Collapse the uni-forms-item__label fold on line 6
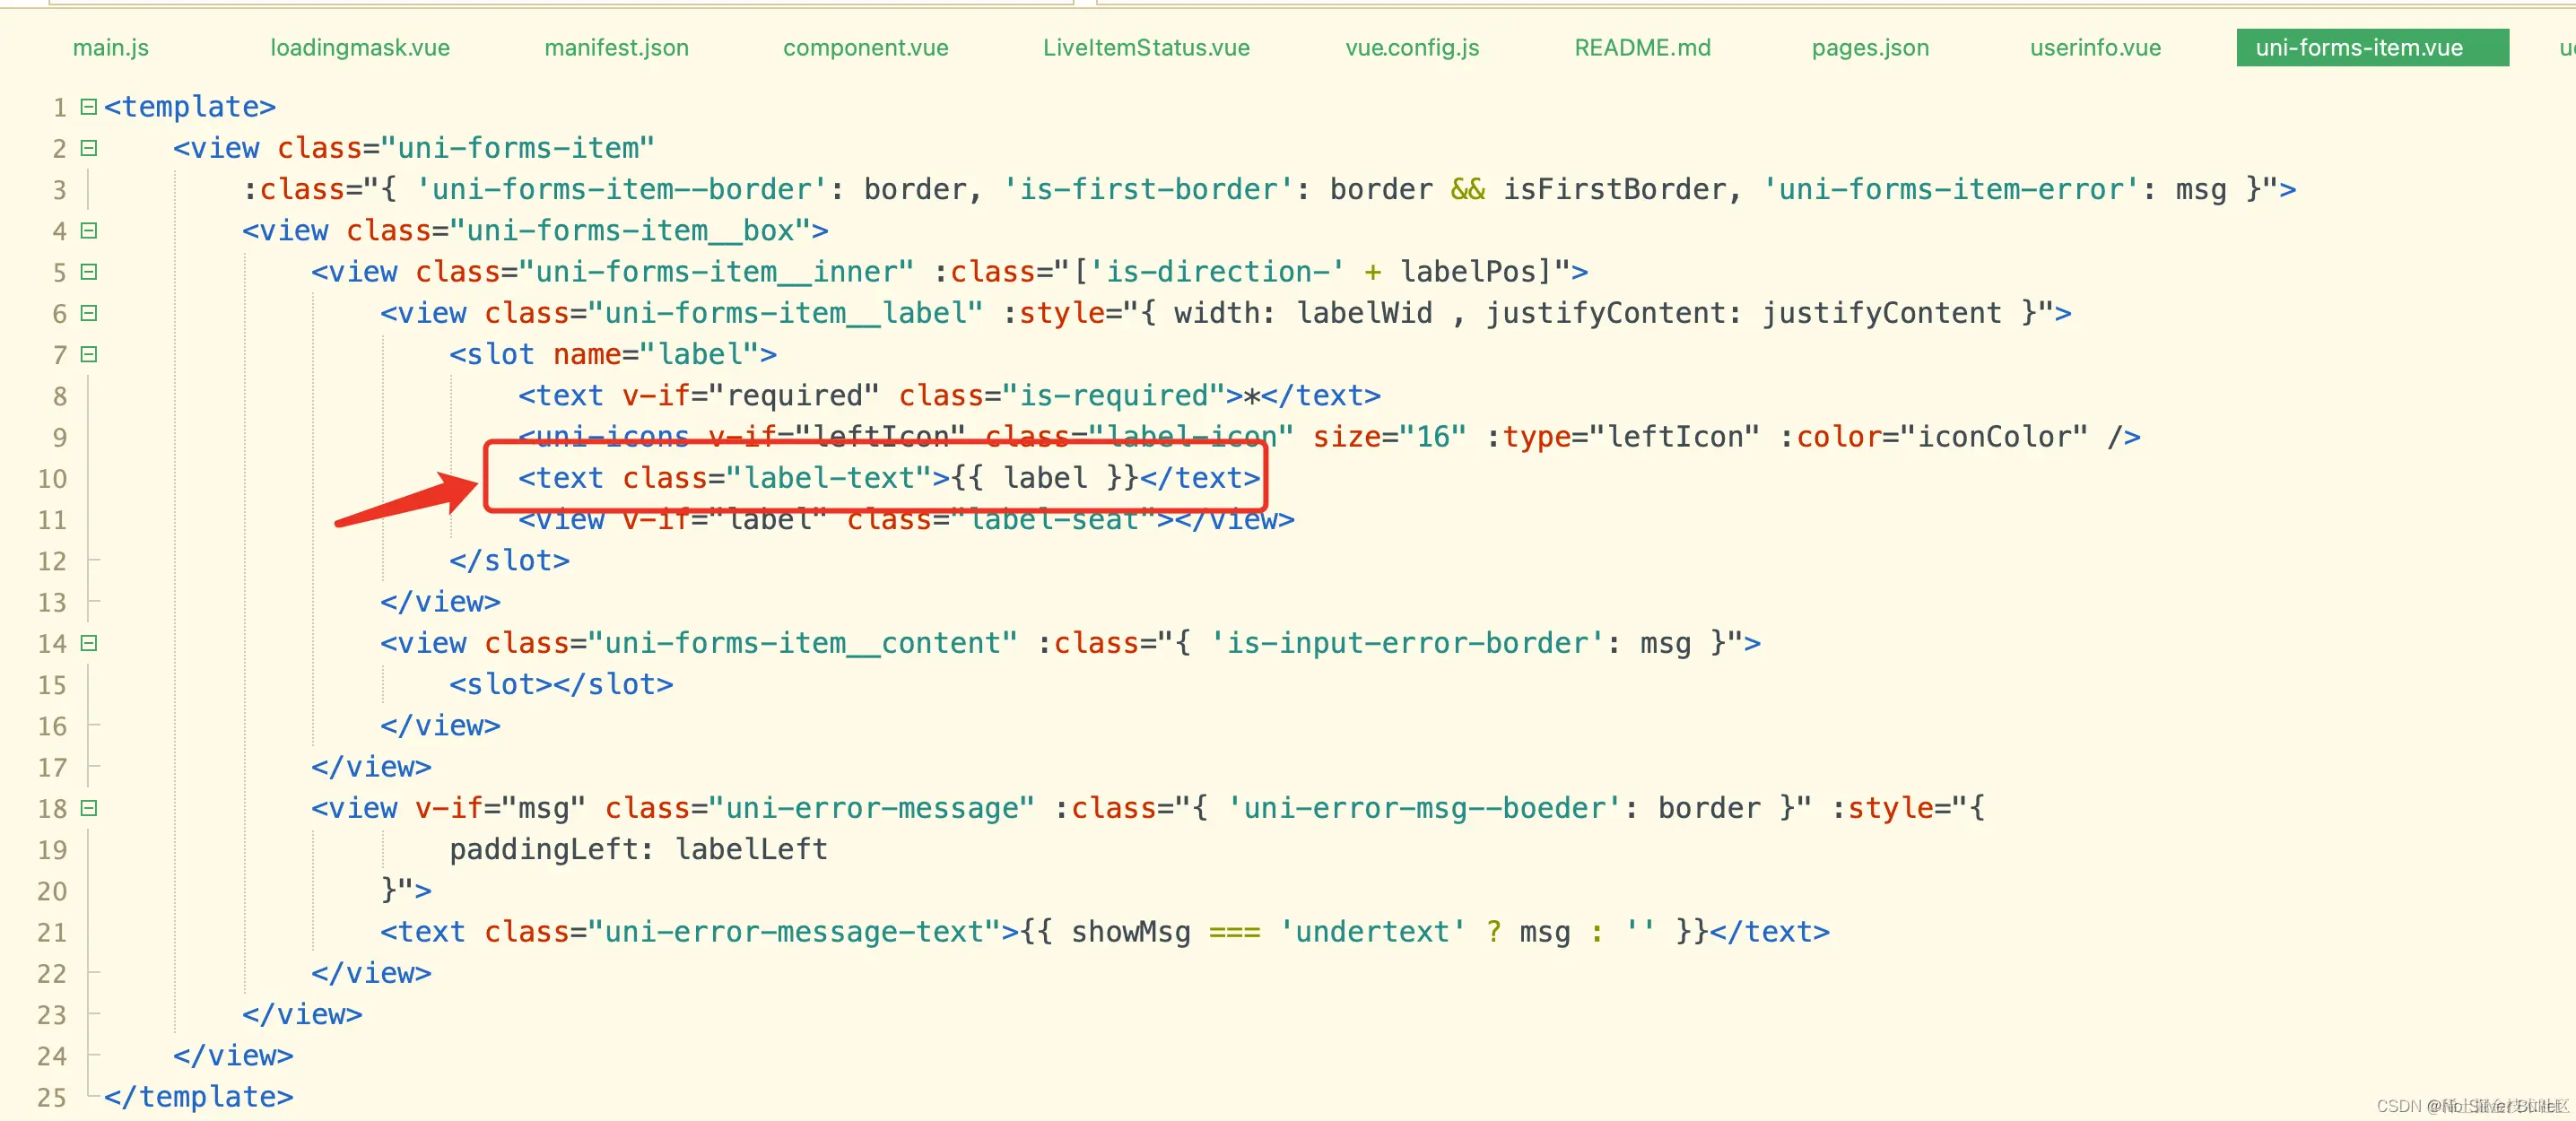Screen dimensions: 2576x1121 click(89, 313)
